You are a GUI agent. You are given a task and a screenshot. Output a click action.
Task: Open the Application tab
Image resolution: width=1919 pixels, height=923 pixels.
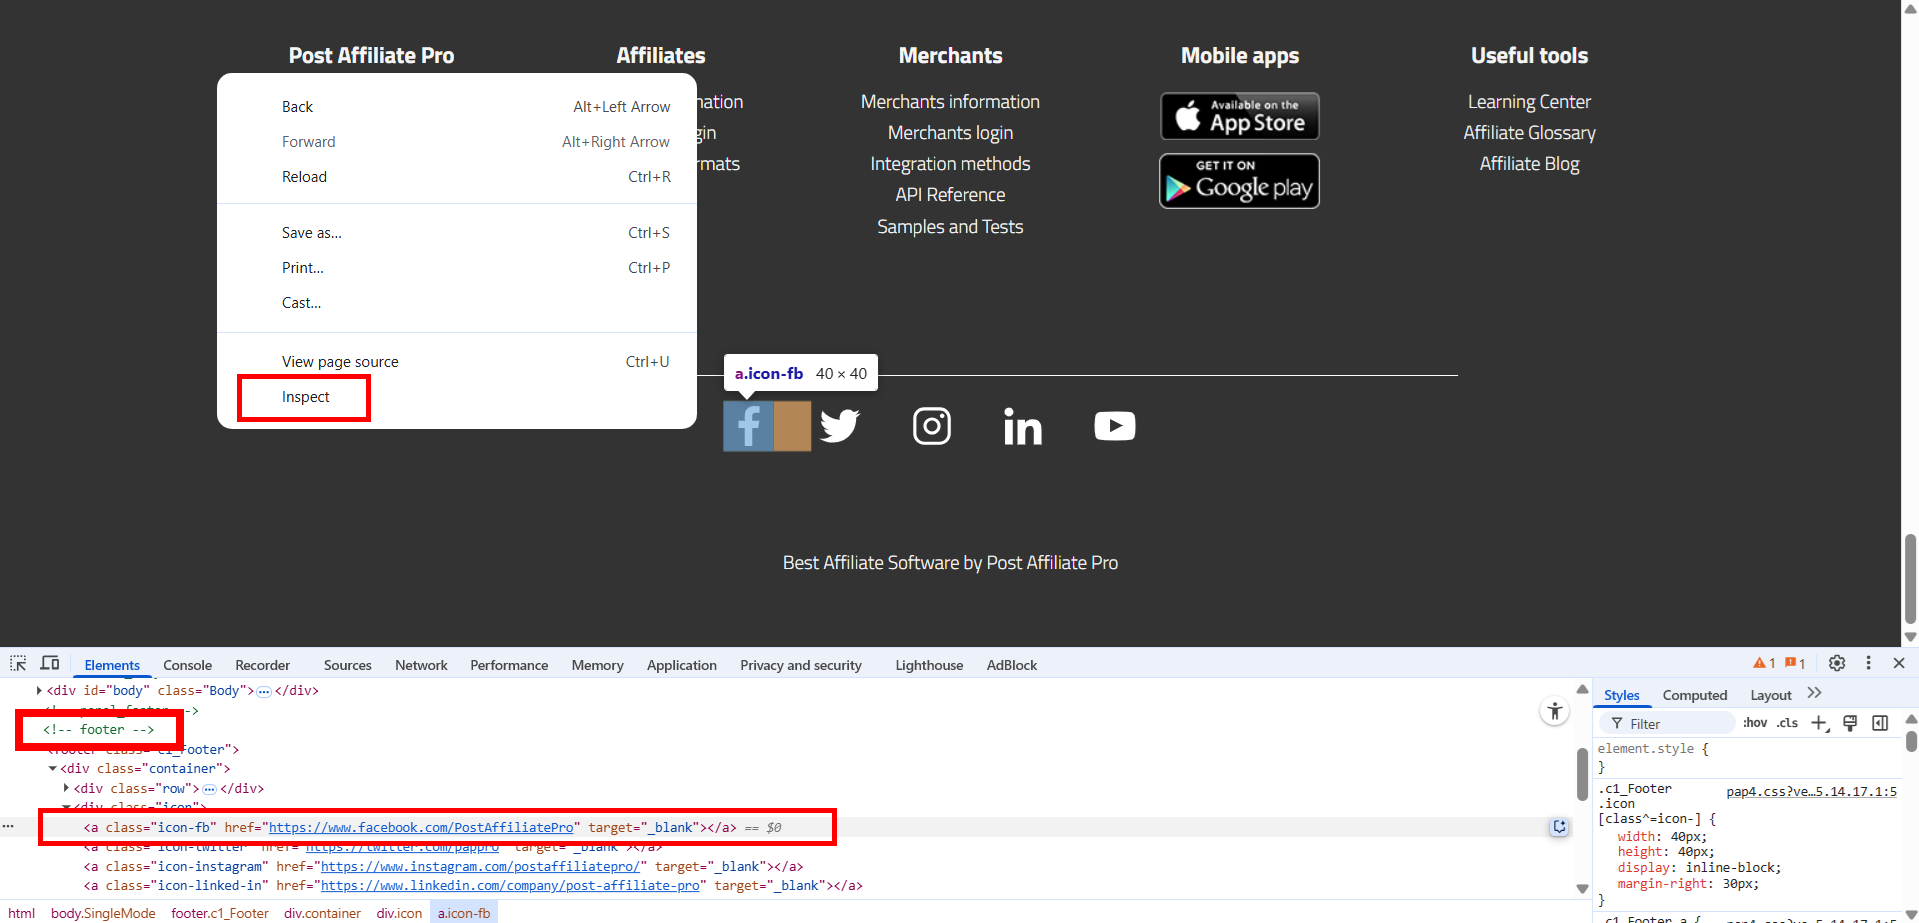[x=682, y=665]
